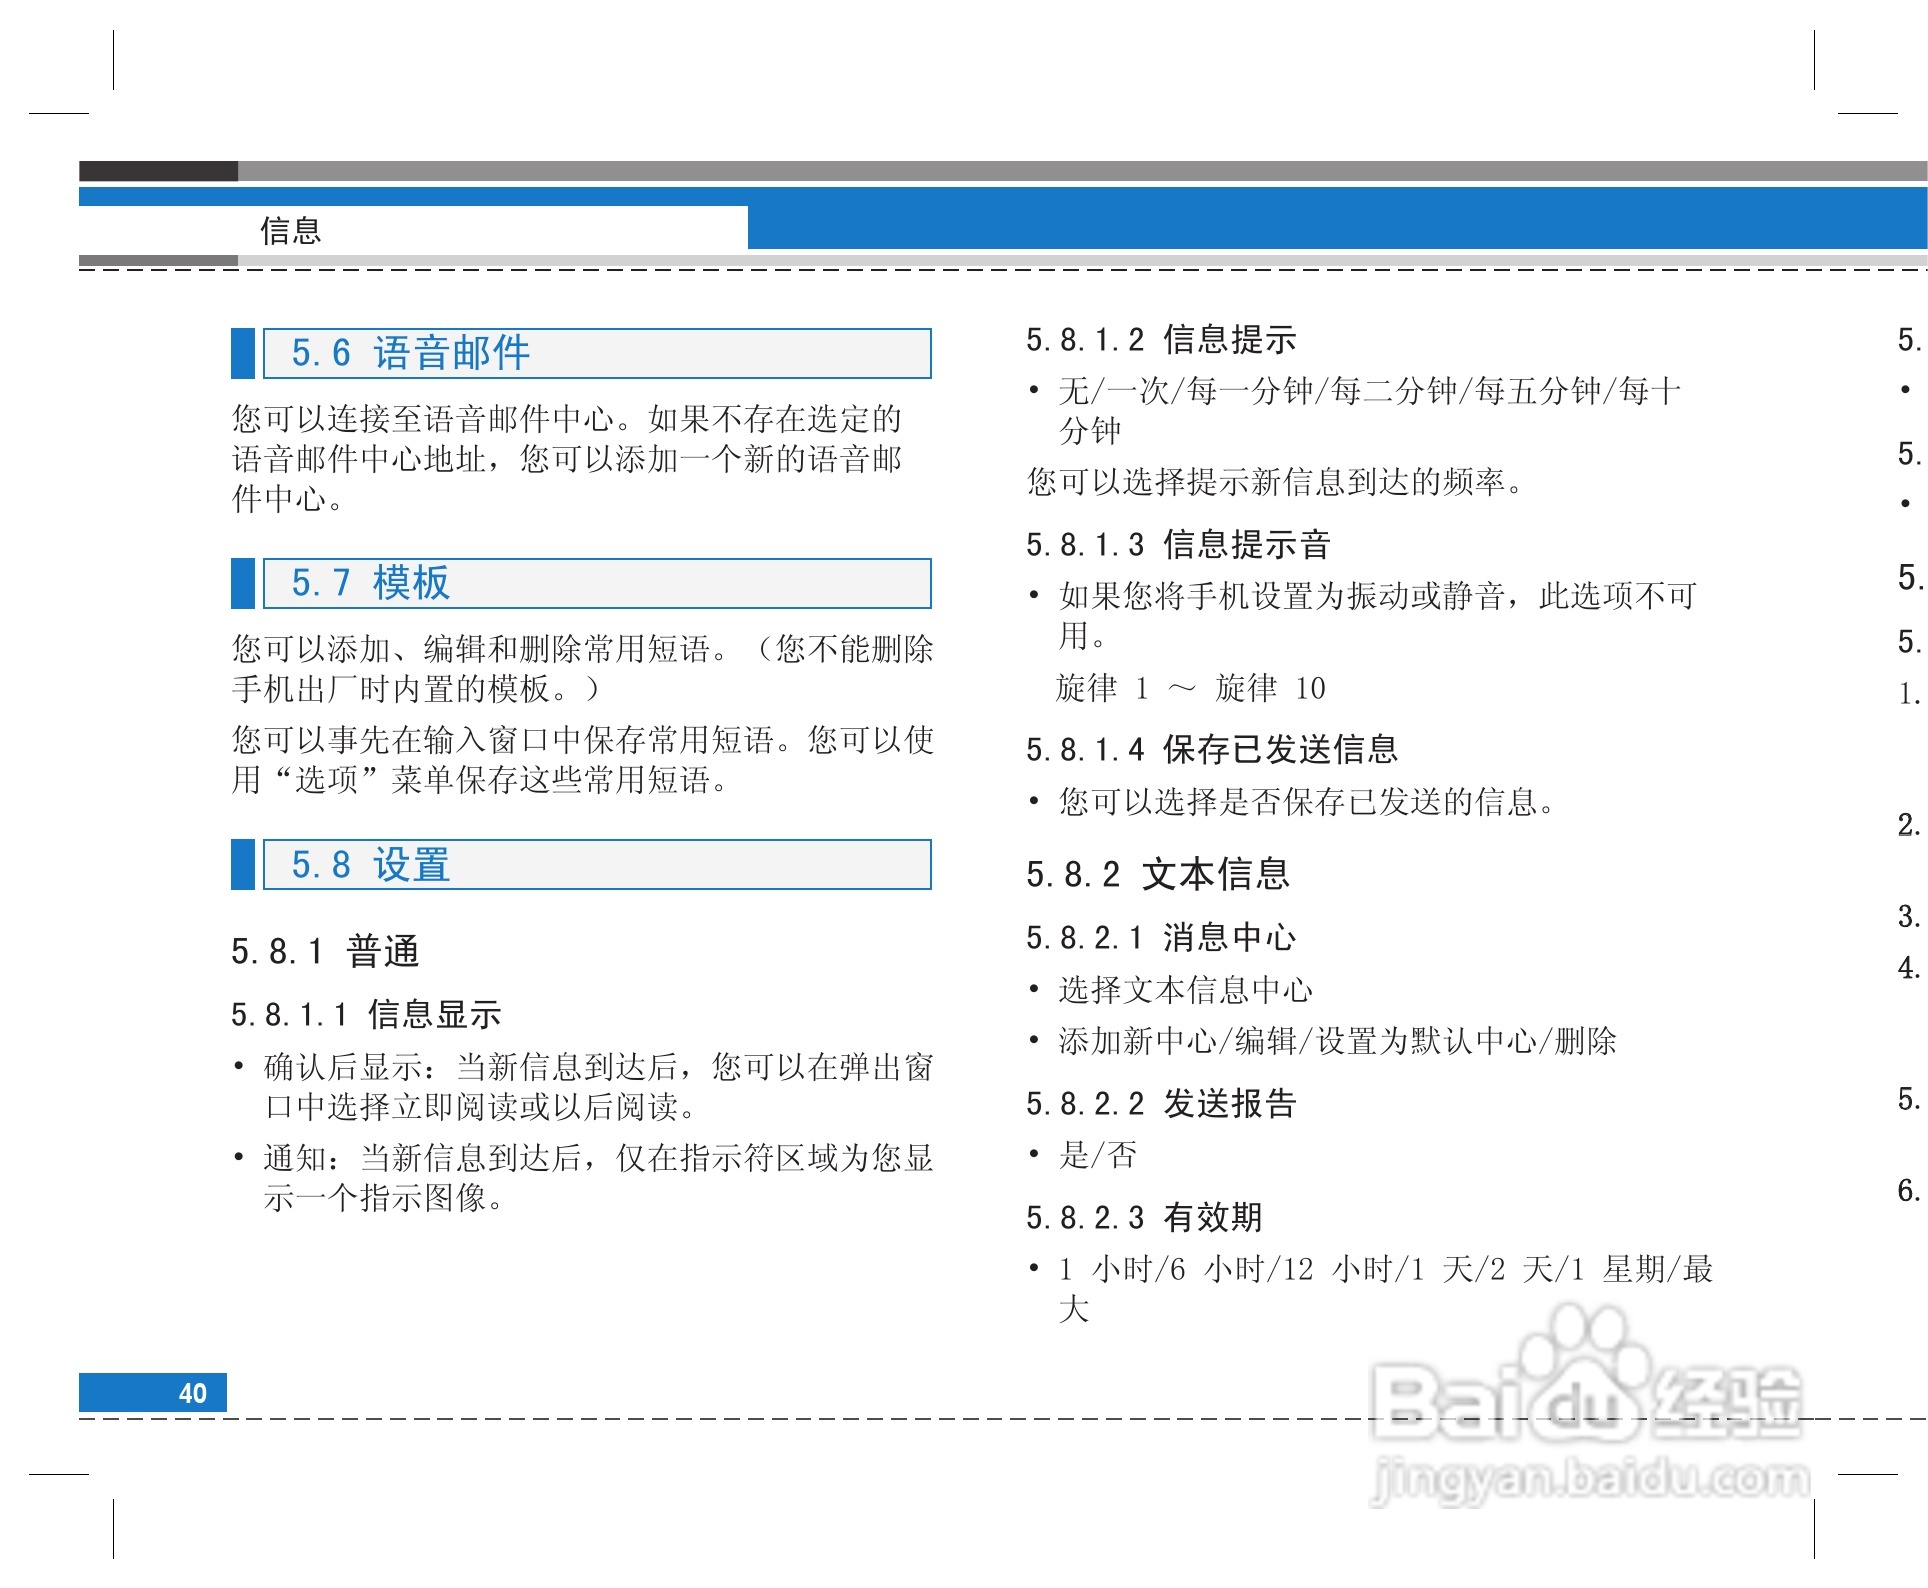Click the blue marker beside 5.6 语音邮件
The width and height of the screenshot is (1928, 1588).
[242, 354]
